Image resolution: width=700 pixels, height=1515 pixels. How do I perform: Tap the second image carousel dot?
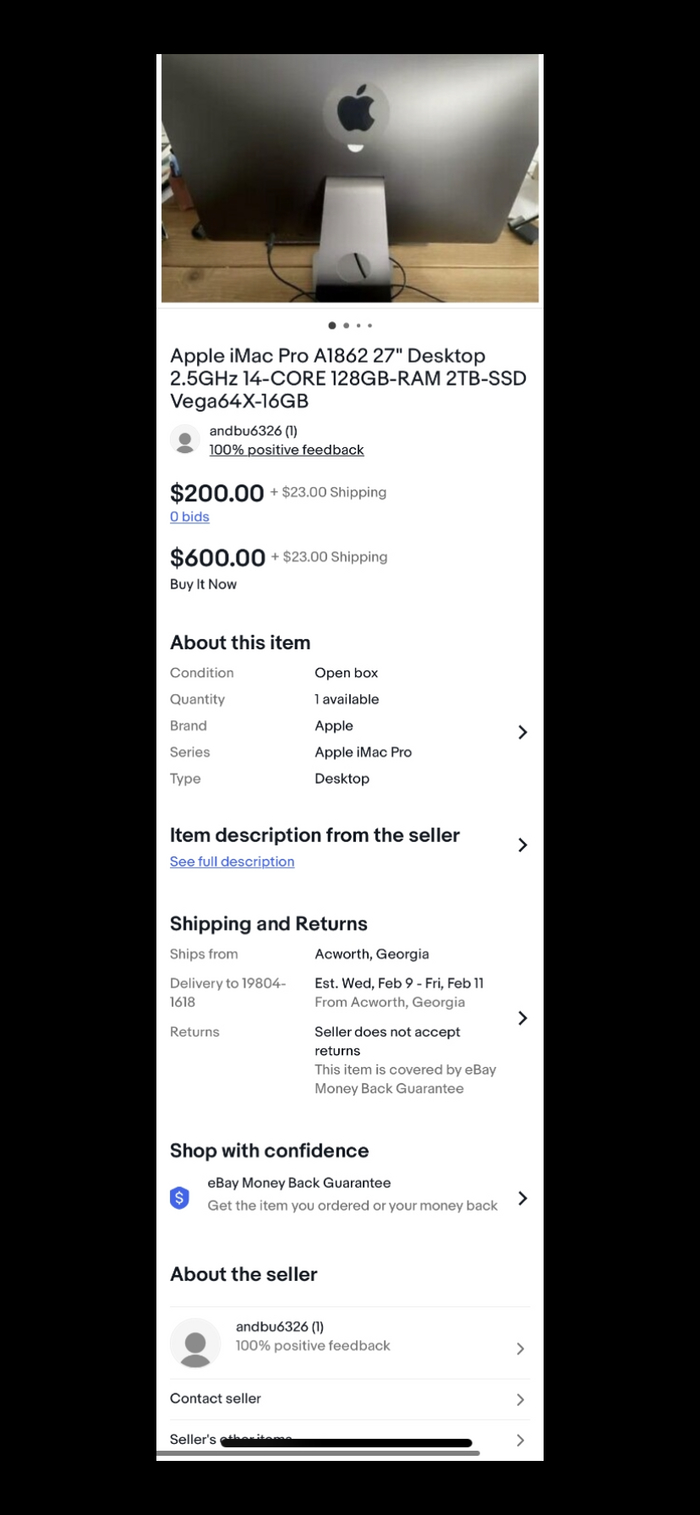coord(346,325)
